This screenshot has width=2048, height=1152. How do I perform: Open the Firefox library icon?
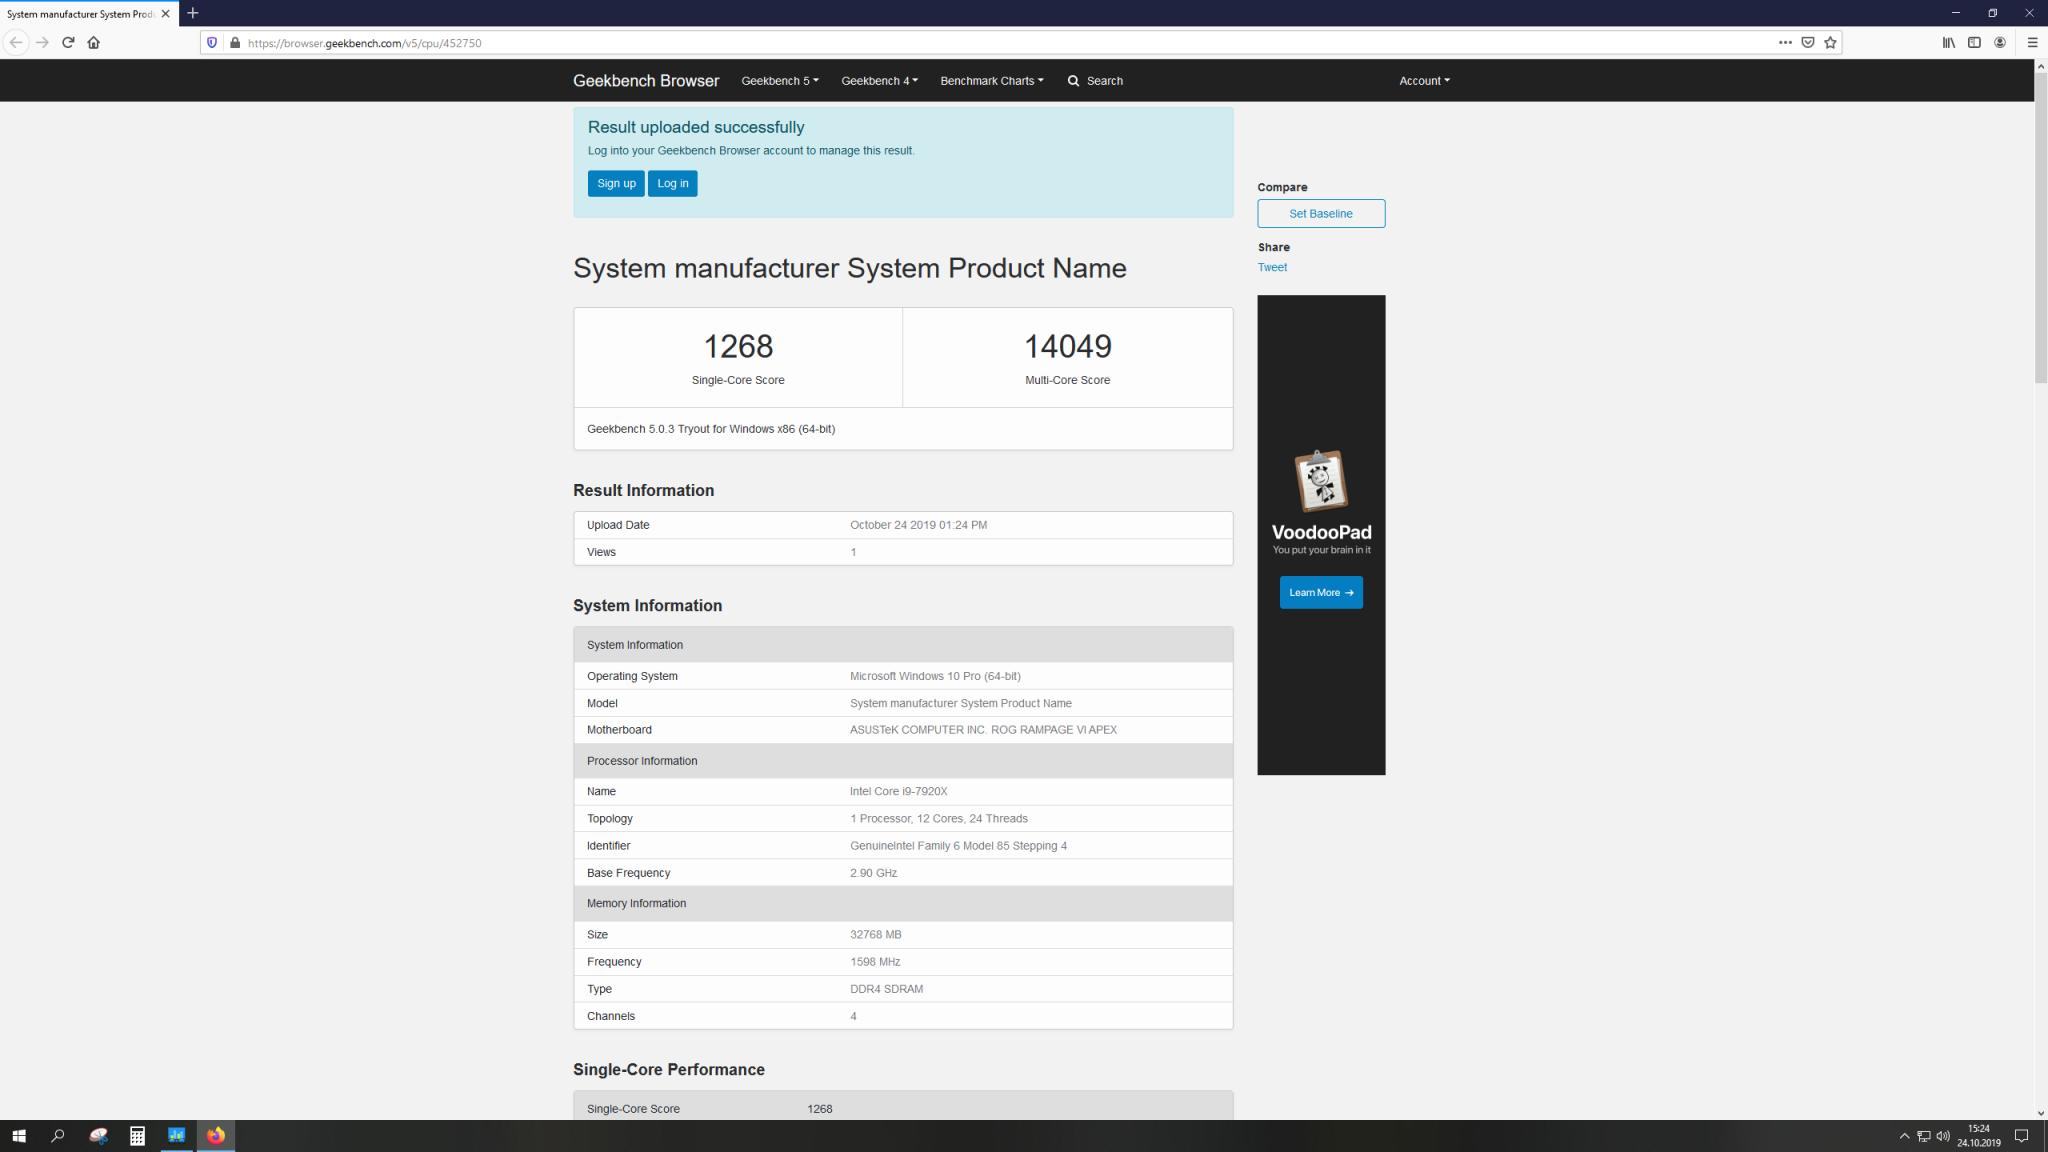pos(1949,42)
